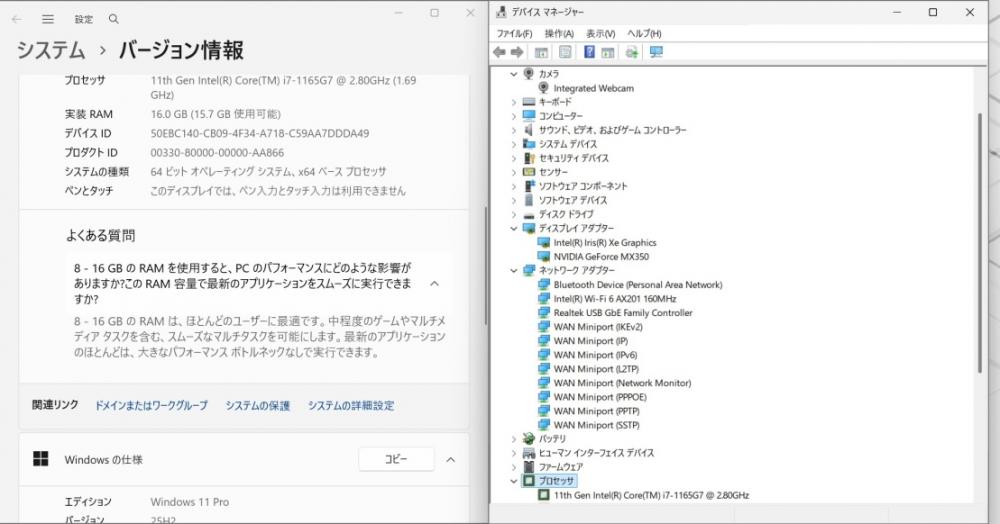The image size is (1000, 524).
Task: Collapse the RAM FAQ answer chevron
Action: 434,284
